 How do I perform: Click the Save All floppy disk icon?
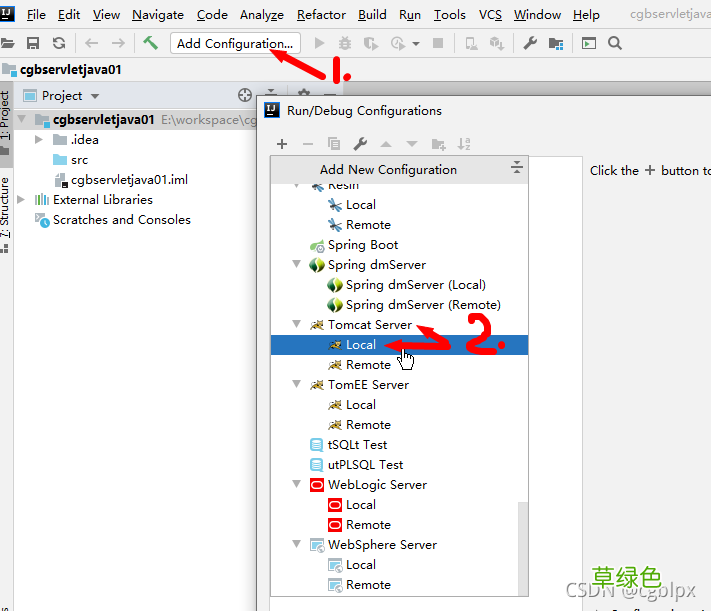coord(33,43)
